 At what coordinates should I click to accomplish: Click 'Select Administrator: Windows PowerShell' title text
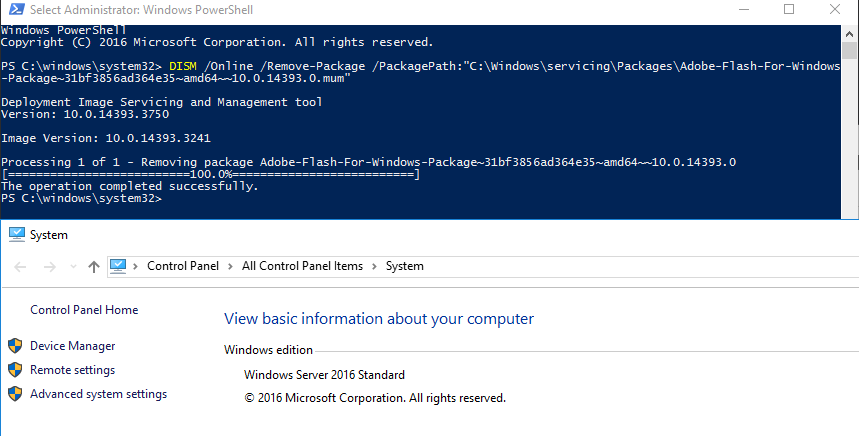click(x=141, y=10)
